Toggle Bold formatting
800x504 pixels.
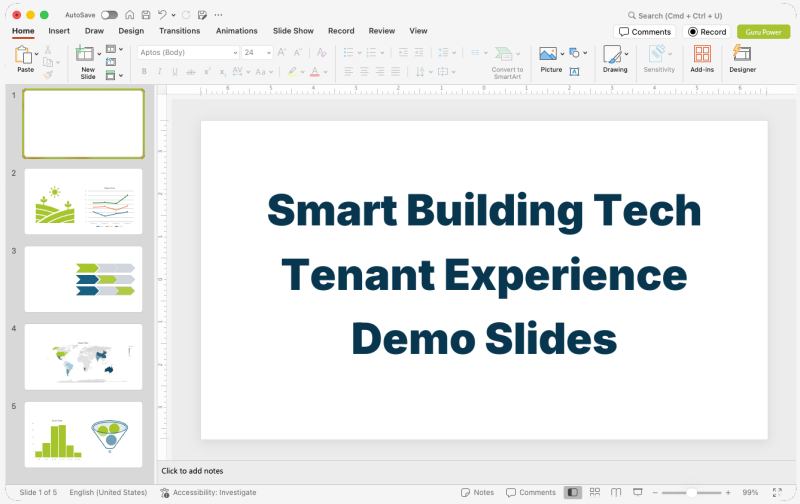pyautogui.click(x=144, y=71)
